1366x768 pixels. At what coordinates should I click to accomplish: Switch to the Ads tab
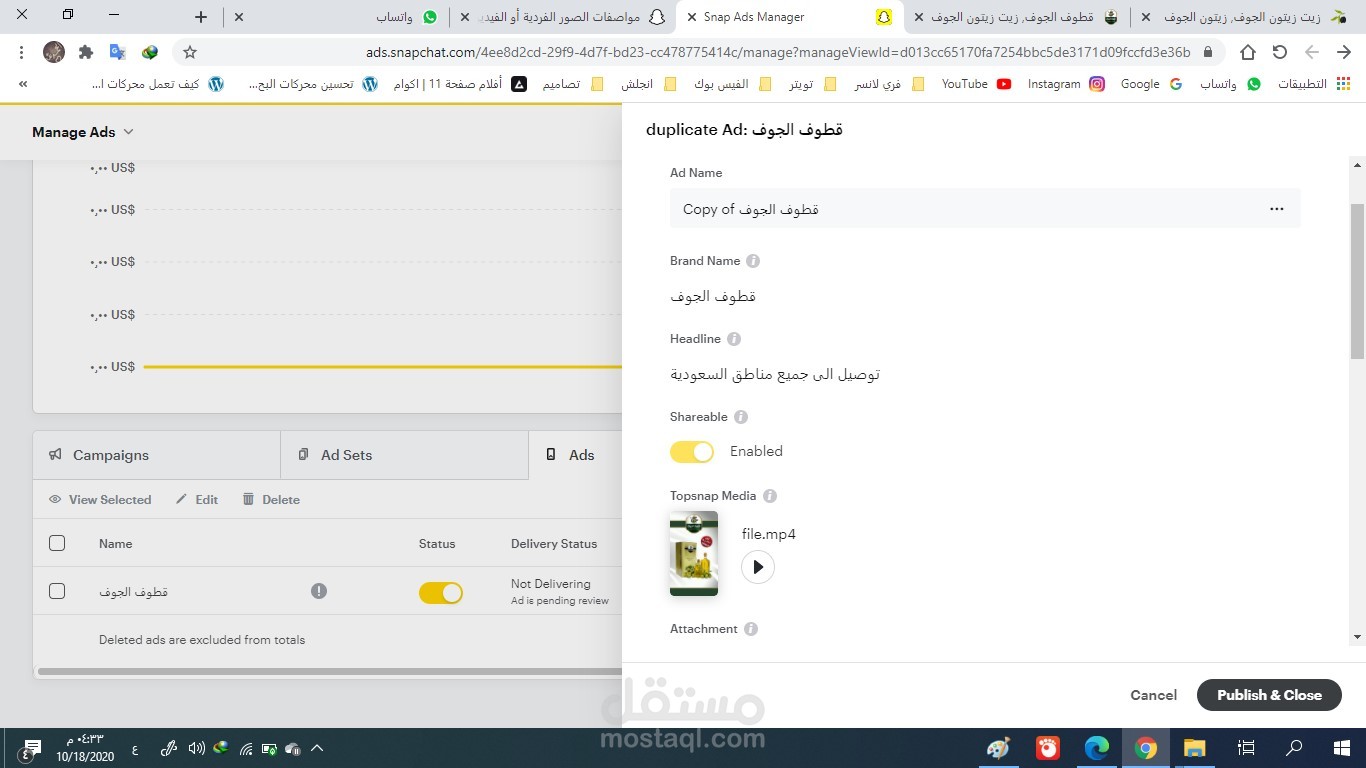(x=575, y=455)
